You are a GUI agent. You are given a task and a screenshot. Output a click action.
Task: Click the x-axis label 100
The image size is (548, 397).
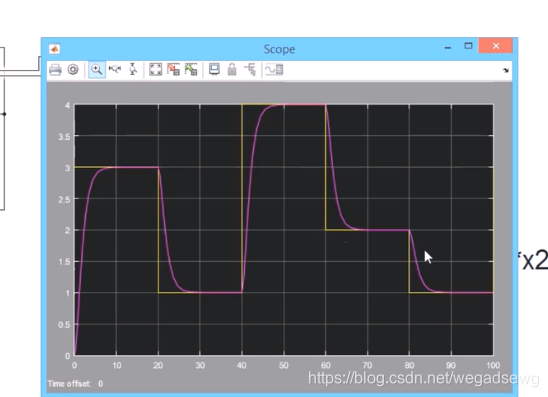[493, 366]
